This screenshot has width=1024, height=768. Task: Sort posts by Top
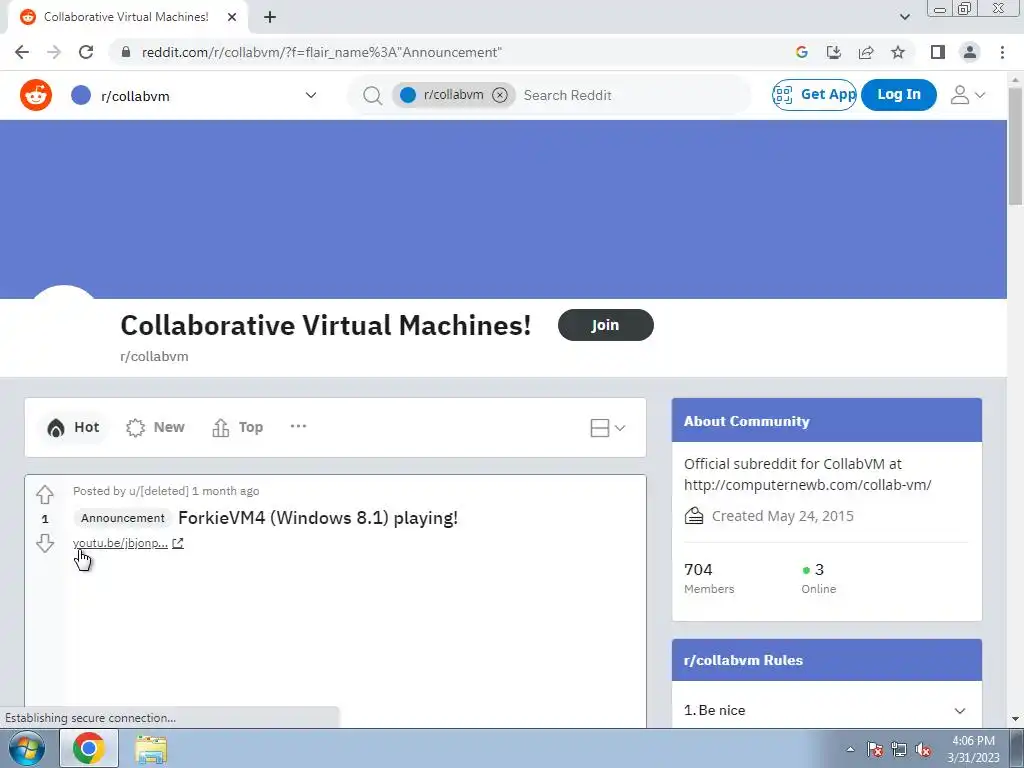pos(238,427)
